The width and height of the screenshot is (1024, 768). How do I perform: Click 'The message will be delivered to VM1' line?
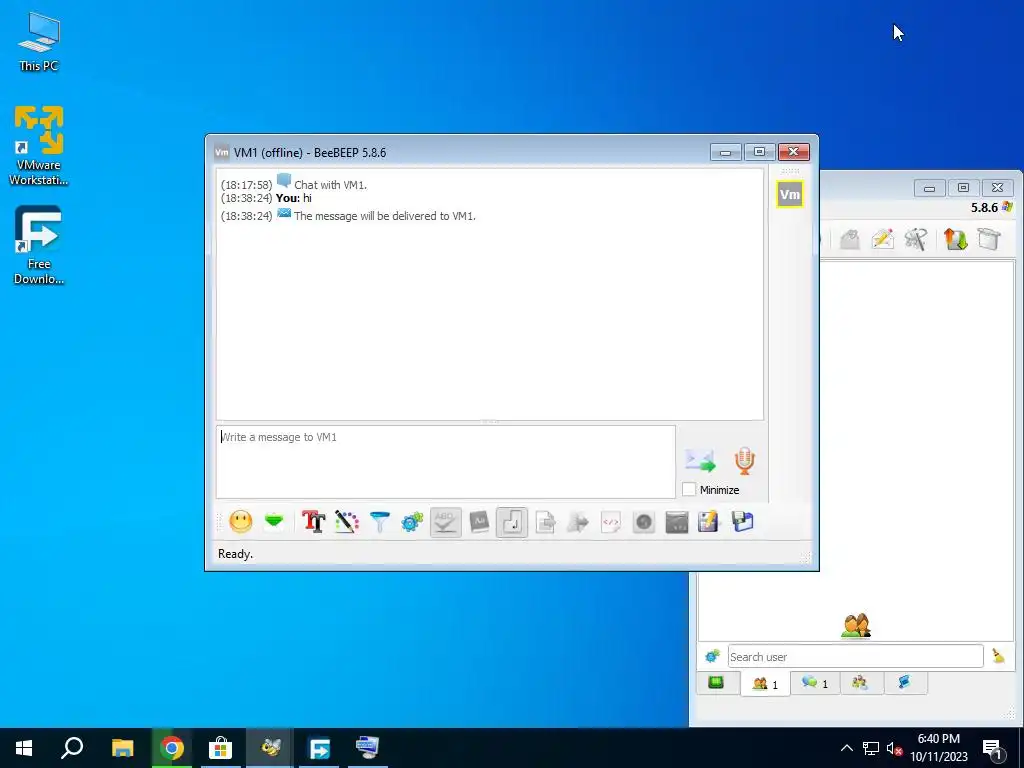click(348, 216)
